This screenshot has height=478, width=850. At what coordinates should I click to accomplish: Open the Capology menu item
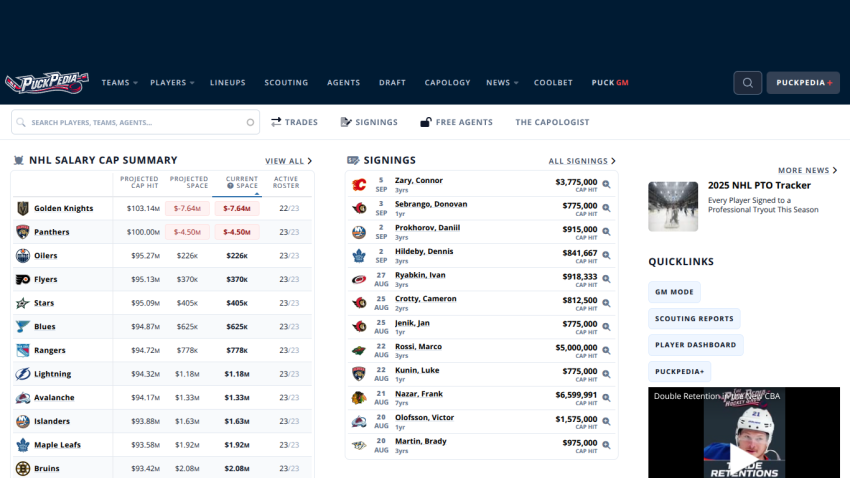(x=447, y=83)
